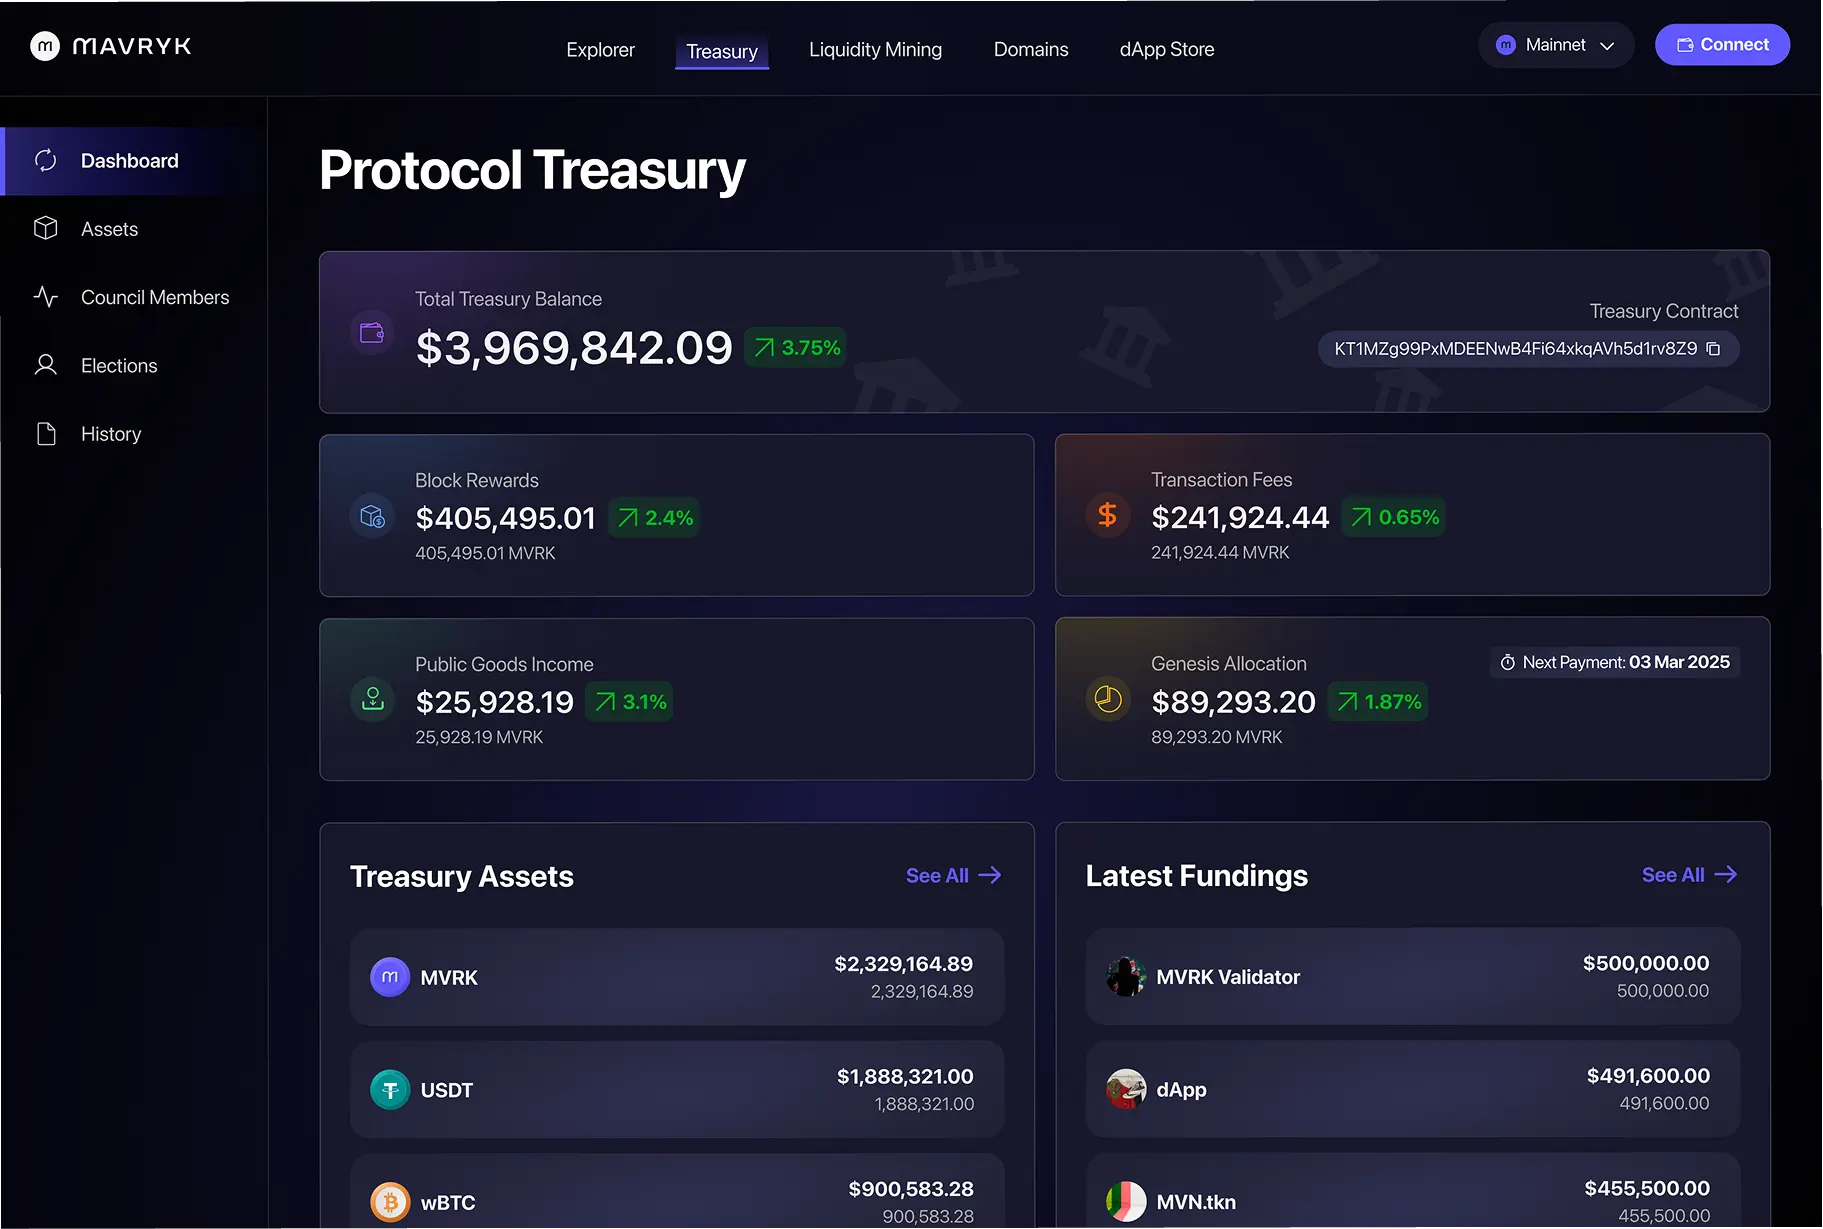Click the Block Rewards cube icon
Image resolution: width=1823 pixels, height=1229 pixels.
click(x=372, y=516)
